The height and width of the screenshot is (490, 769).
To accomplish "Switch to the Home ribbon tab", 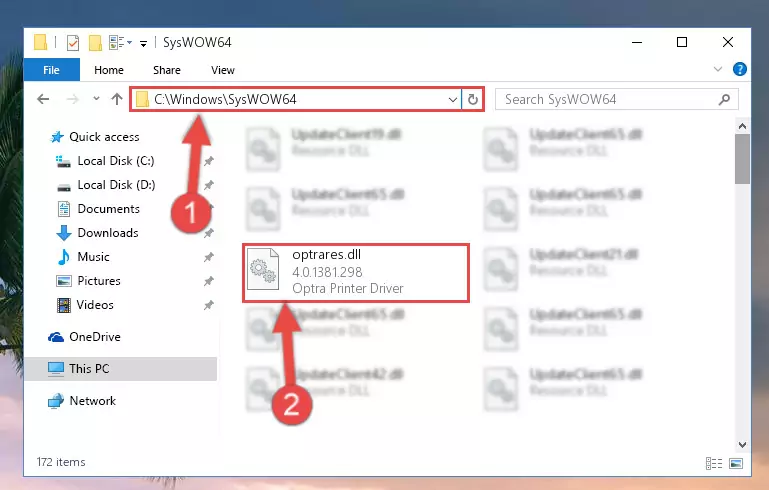I will pyautogui.click(x=109, y=70).
